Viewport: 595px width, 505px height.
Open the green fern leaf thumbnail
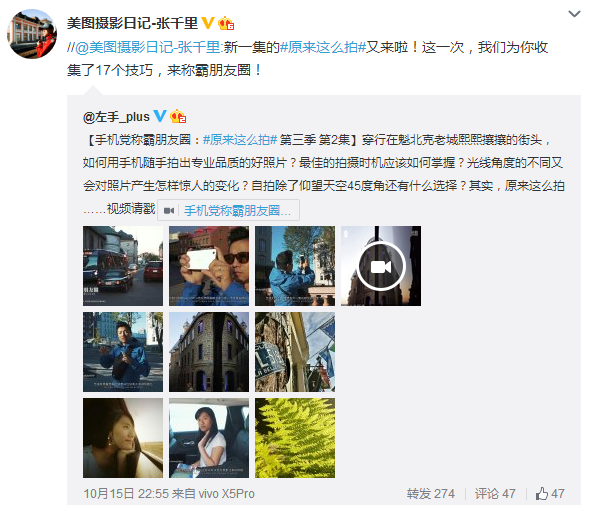[295, 438]
